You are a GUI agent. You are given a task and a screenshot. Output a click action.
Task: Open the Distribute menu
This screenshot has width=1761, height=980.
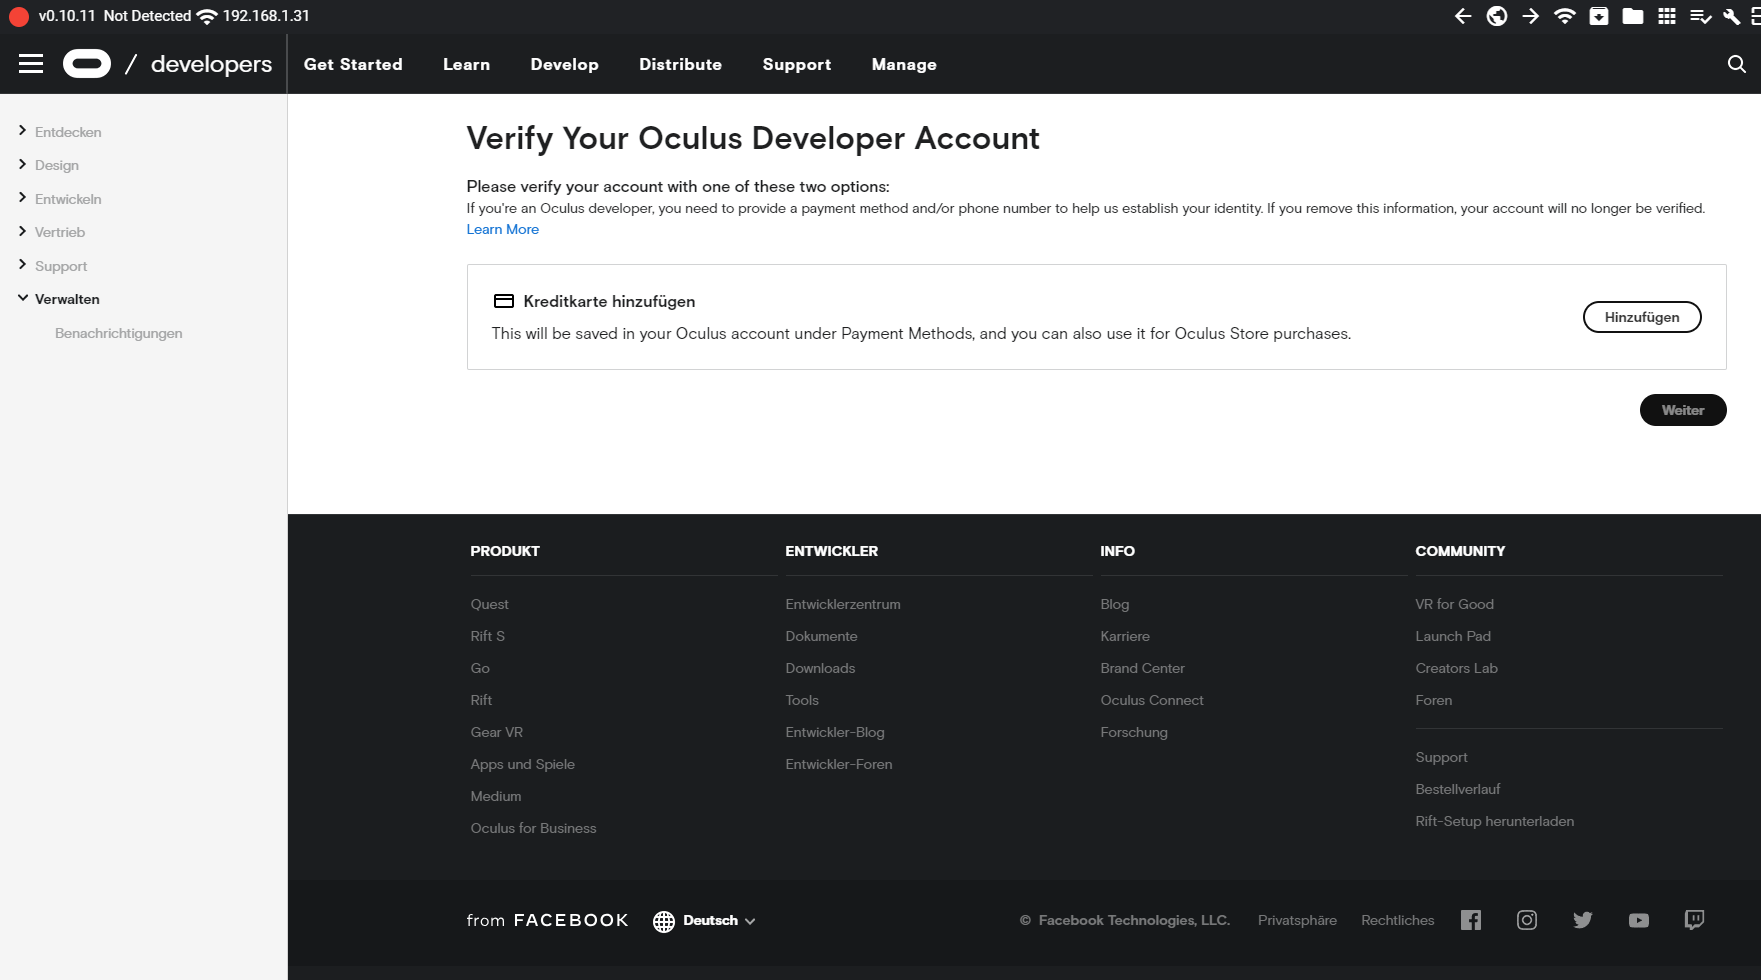[681, 64]
